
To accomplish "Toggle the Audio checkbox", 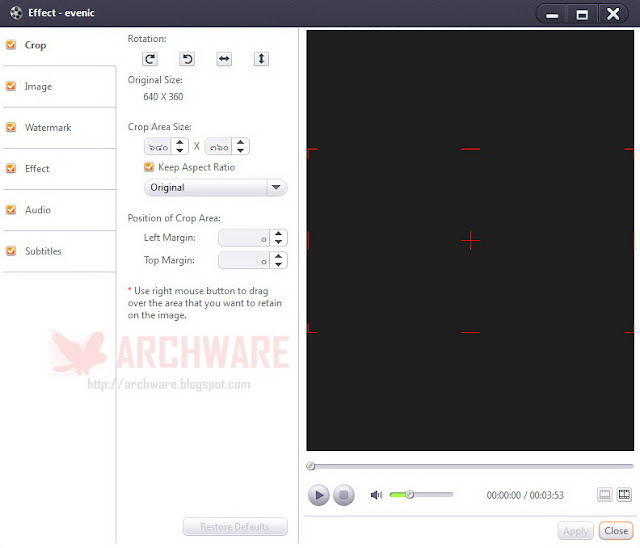I will coord(11,210).
